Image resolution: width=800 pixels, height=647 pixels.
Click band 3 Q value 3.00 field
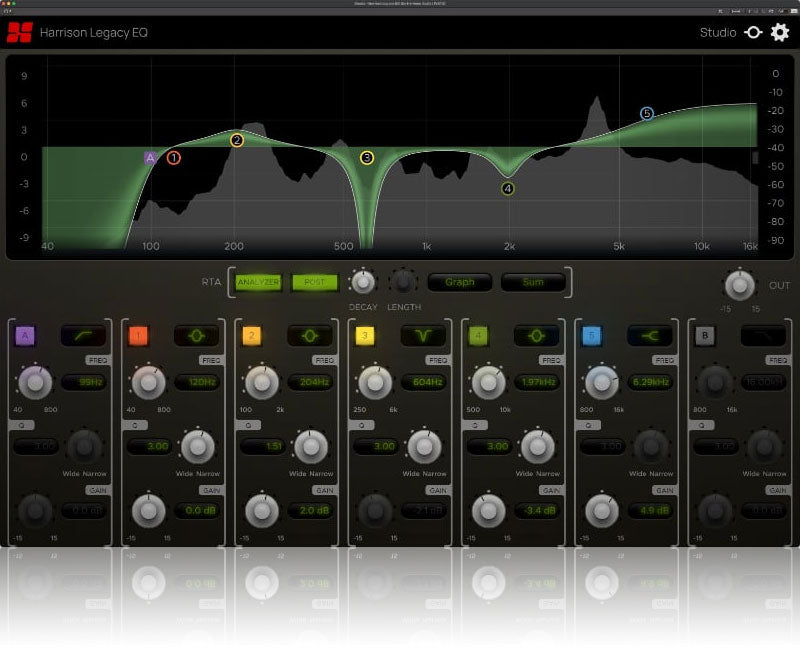[376, 446]
